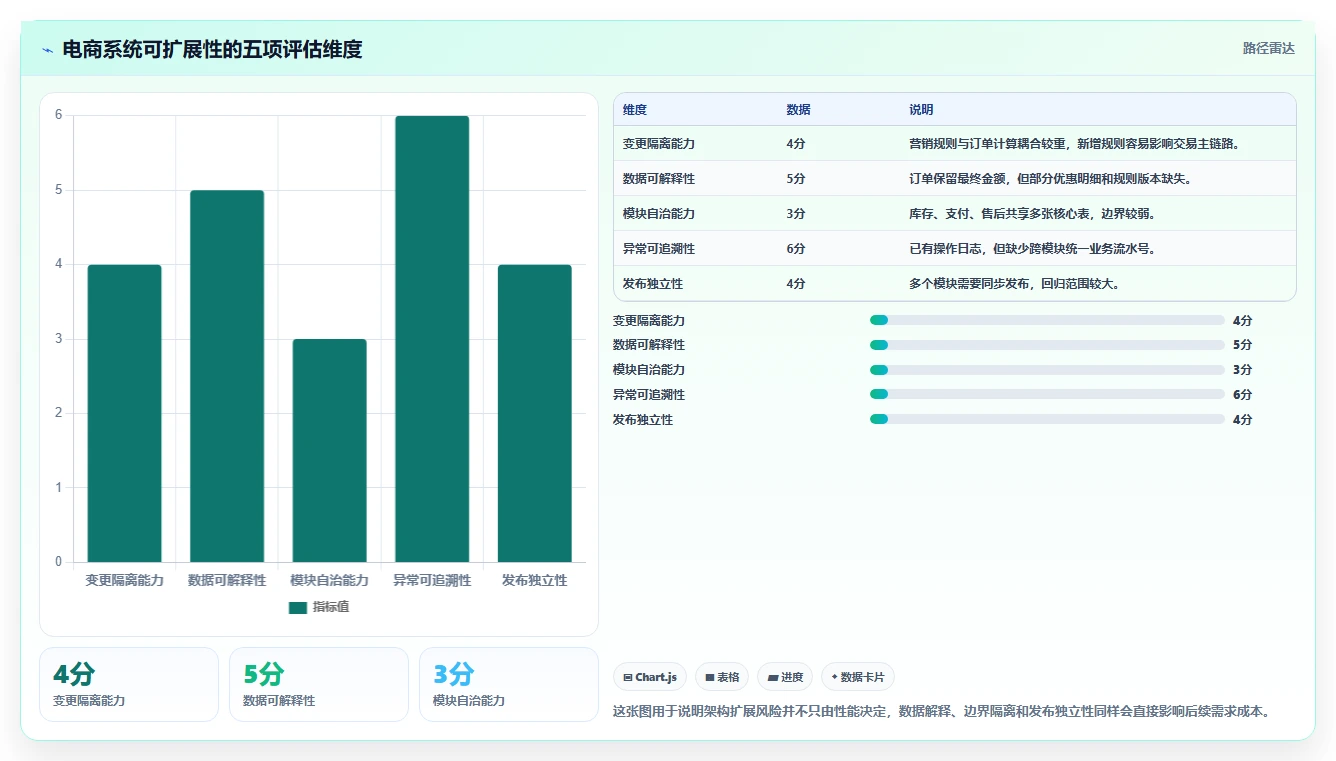Click the footnote text about 架构扩展风险

point(941,712)
